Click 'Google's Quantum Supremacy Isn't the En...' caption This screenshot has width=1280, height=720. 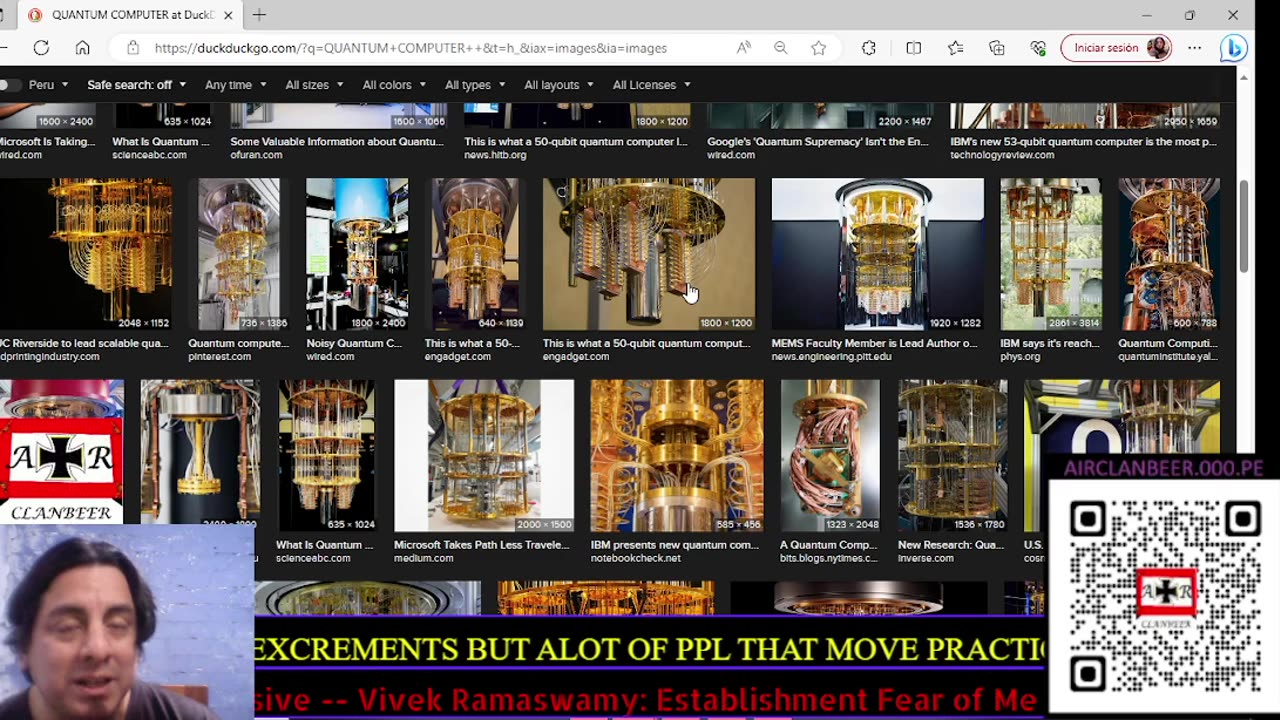(818, 142)
